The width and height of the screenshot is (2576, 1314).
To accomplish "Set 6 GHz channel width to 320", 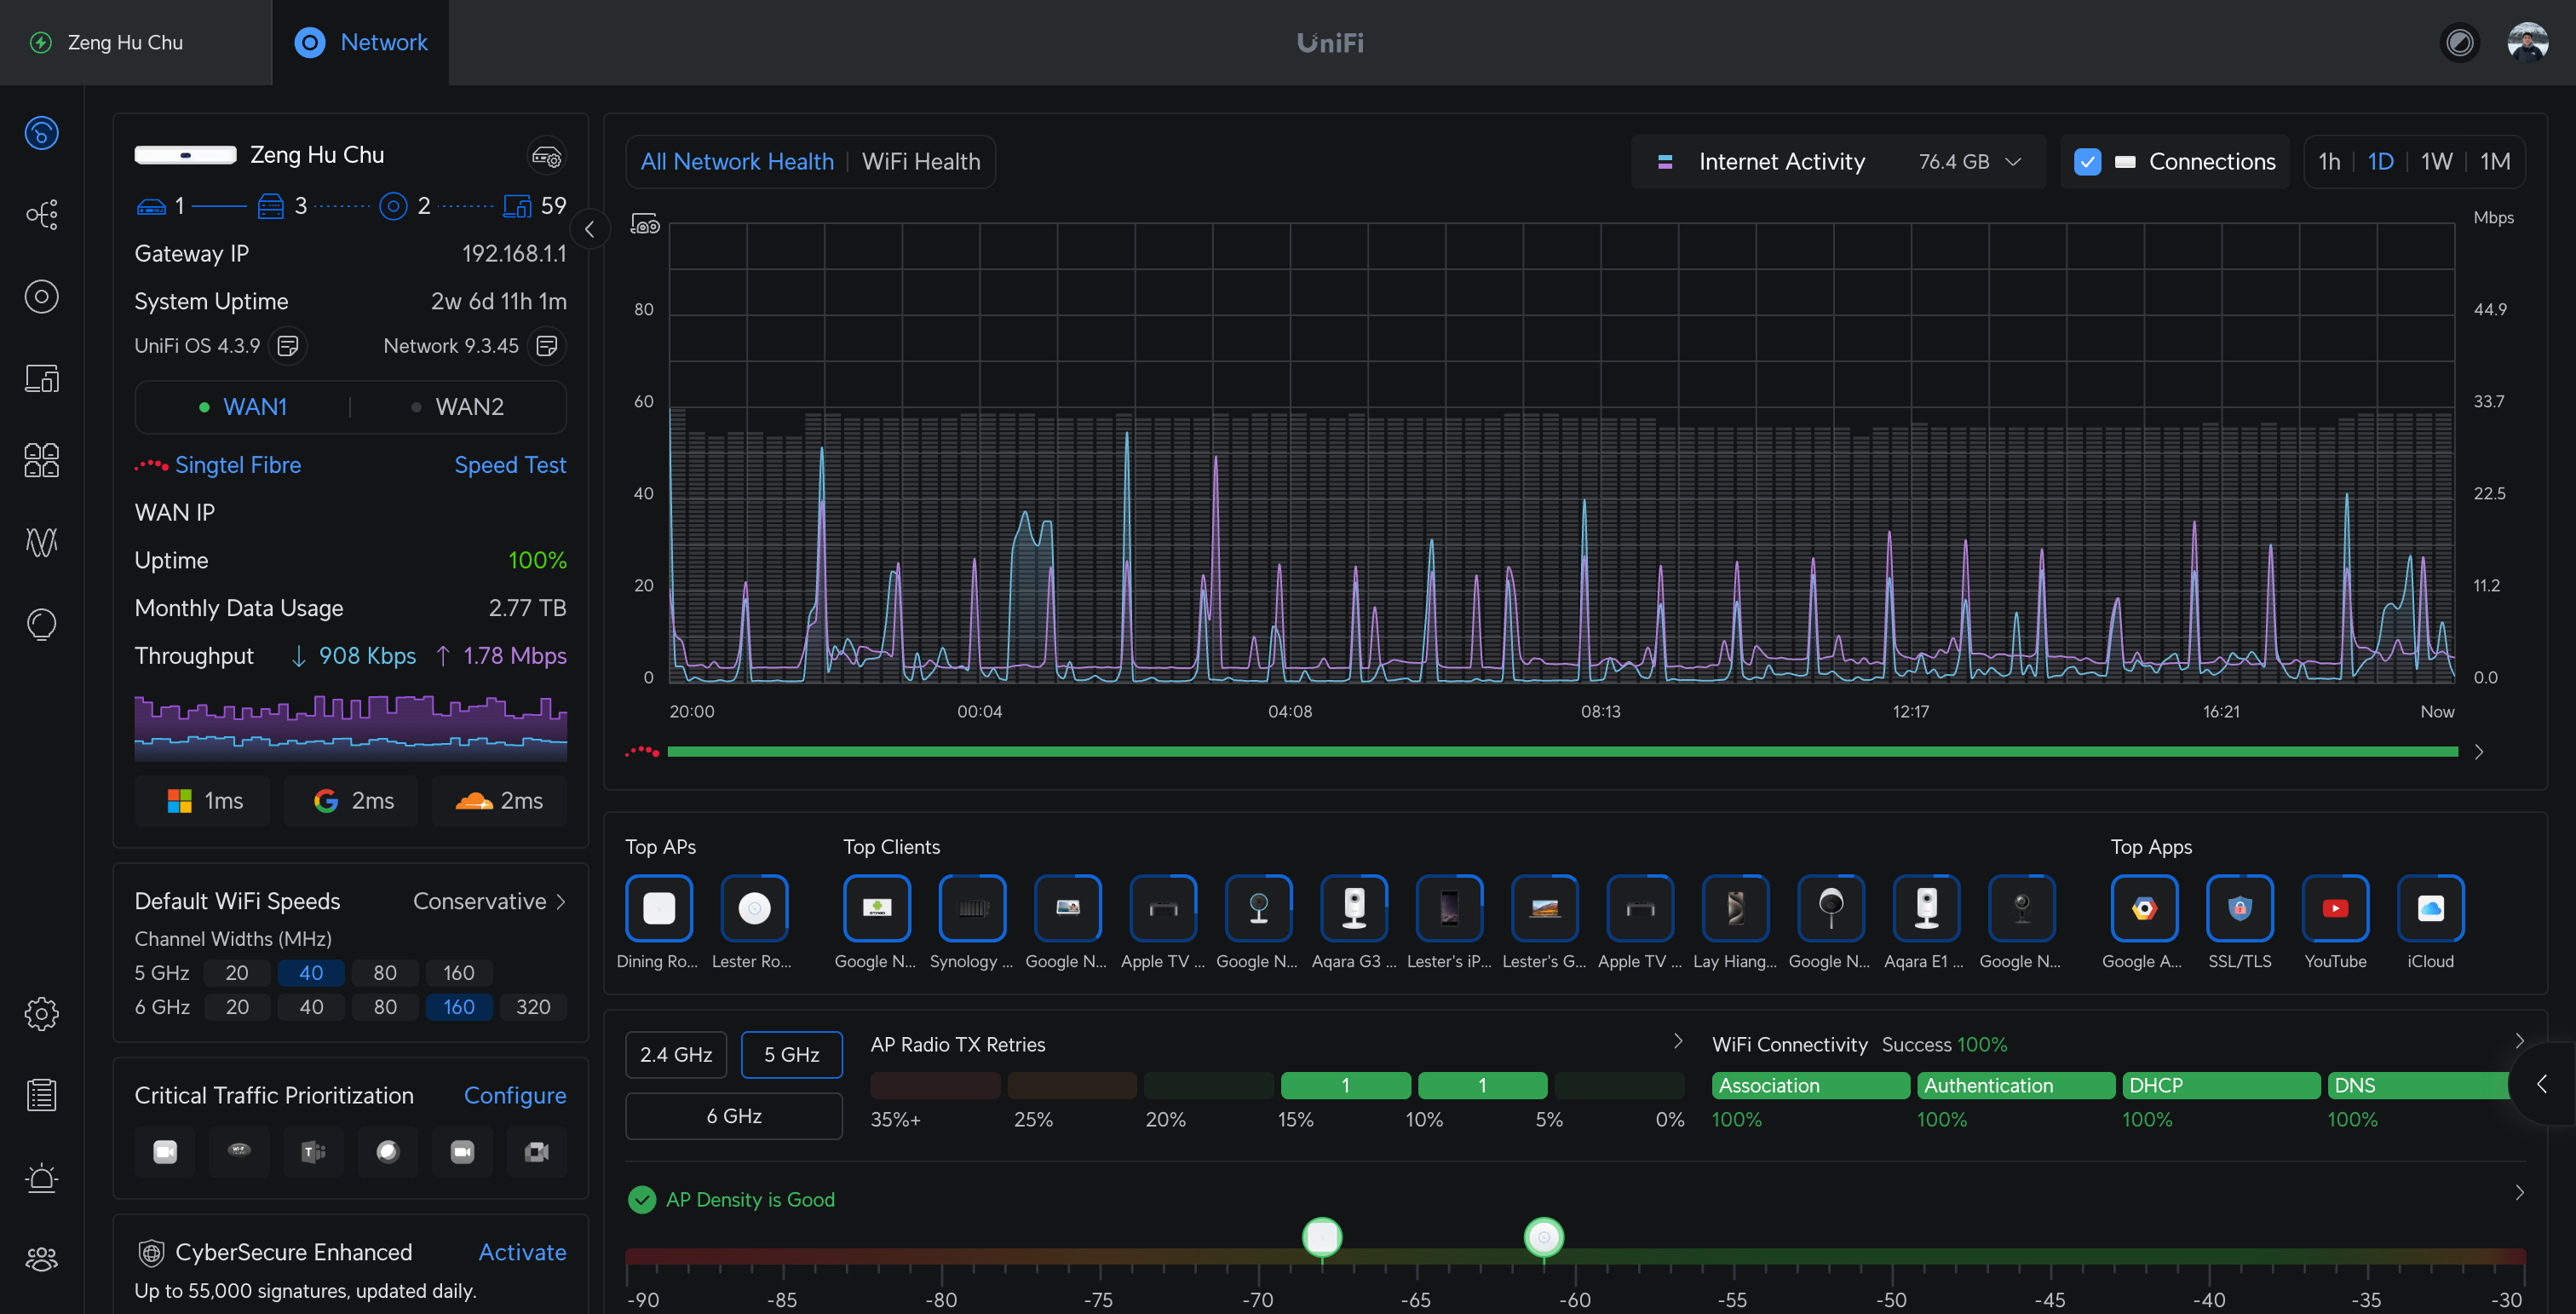I will click(x=533, y=1007).
